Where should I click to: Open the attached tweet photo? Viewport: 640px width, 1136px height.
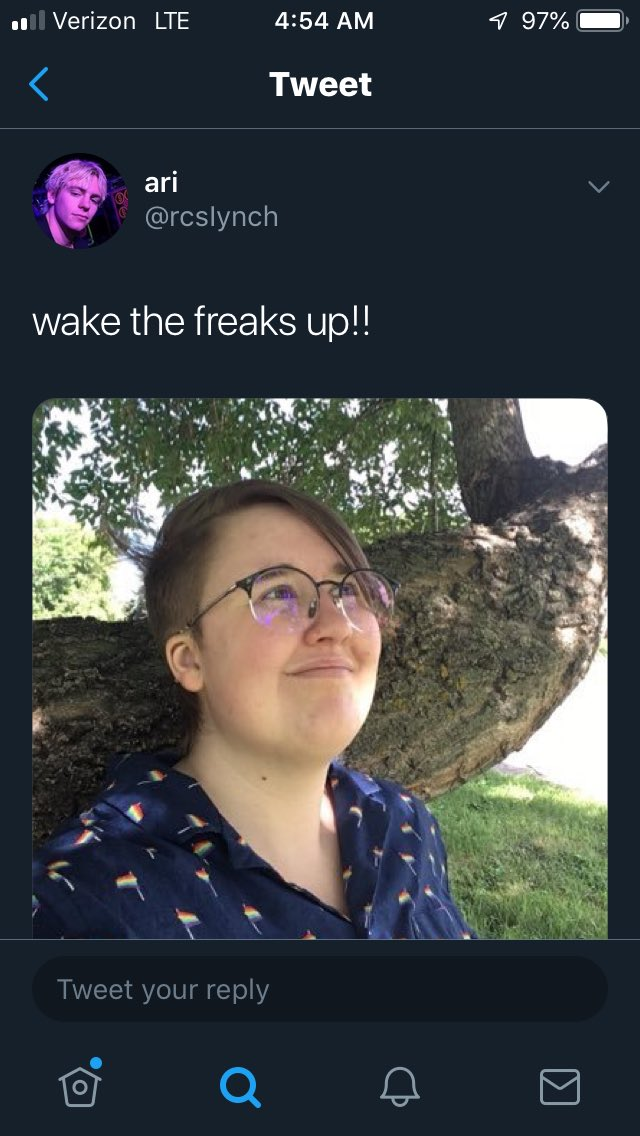[320, 669]
